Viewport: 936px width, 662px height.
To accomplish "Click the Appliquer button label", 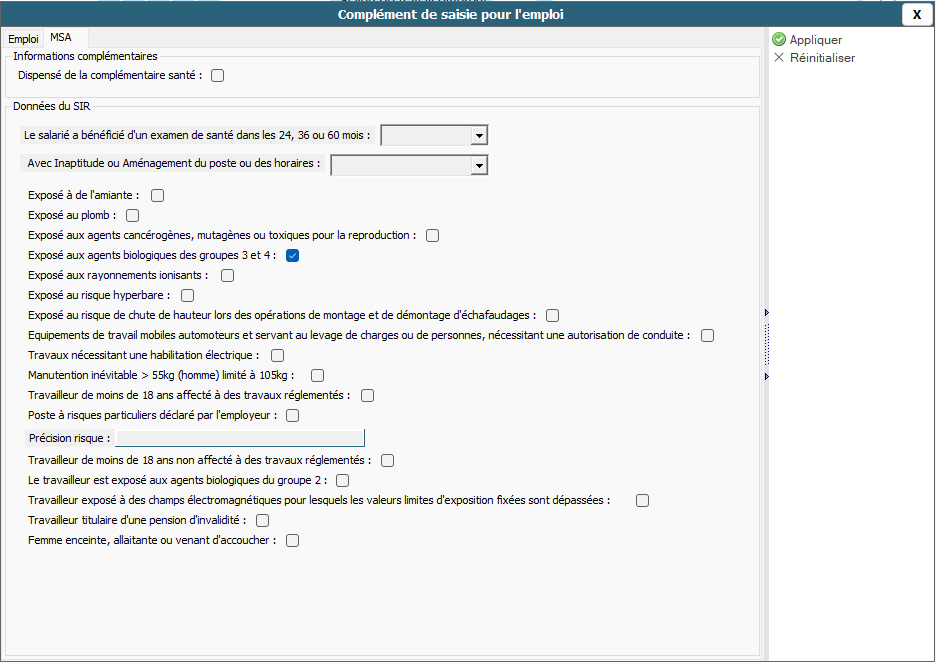I will click(x=815, y=40).
